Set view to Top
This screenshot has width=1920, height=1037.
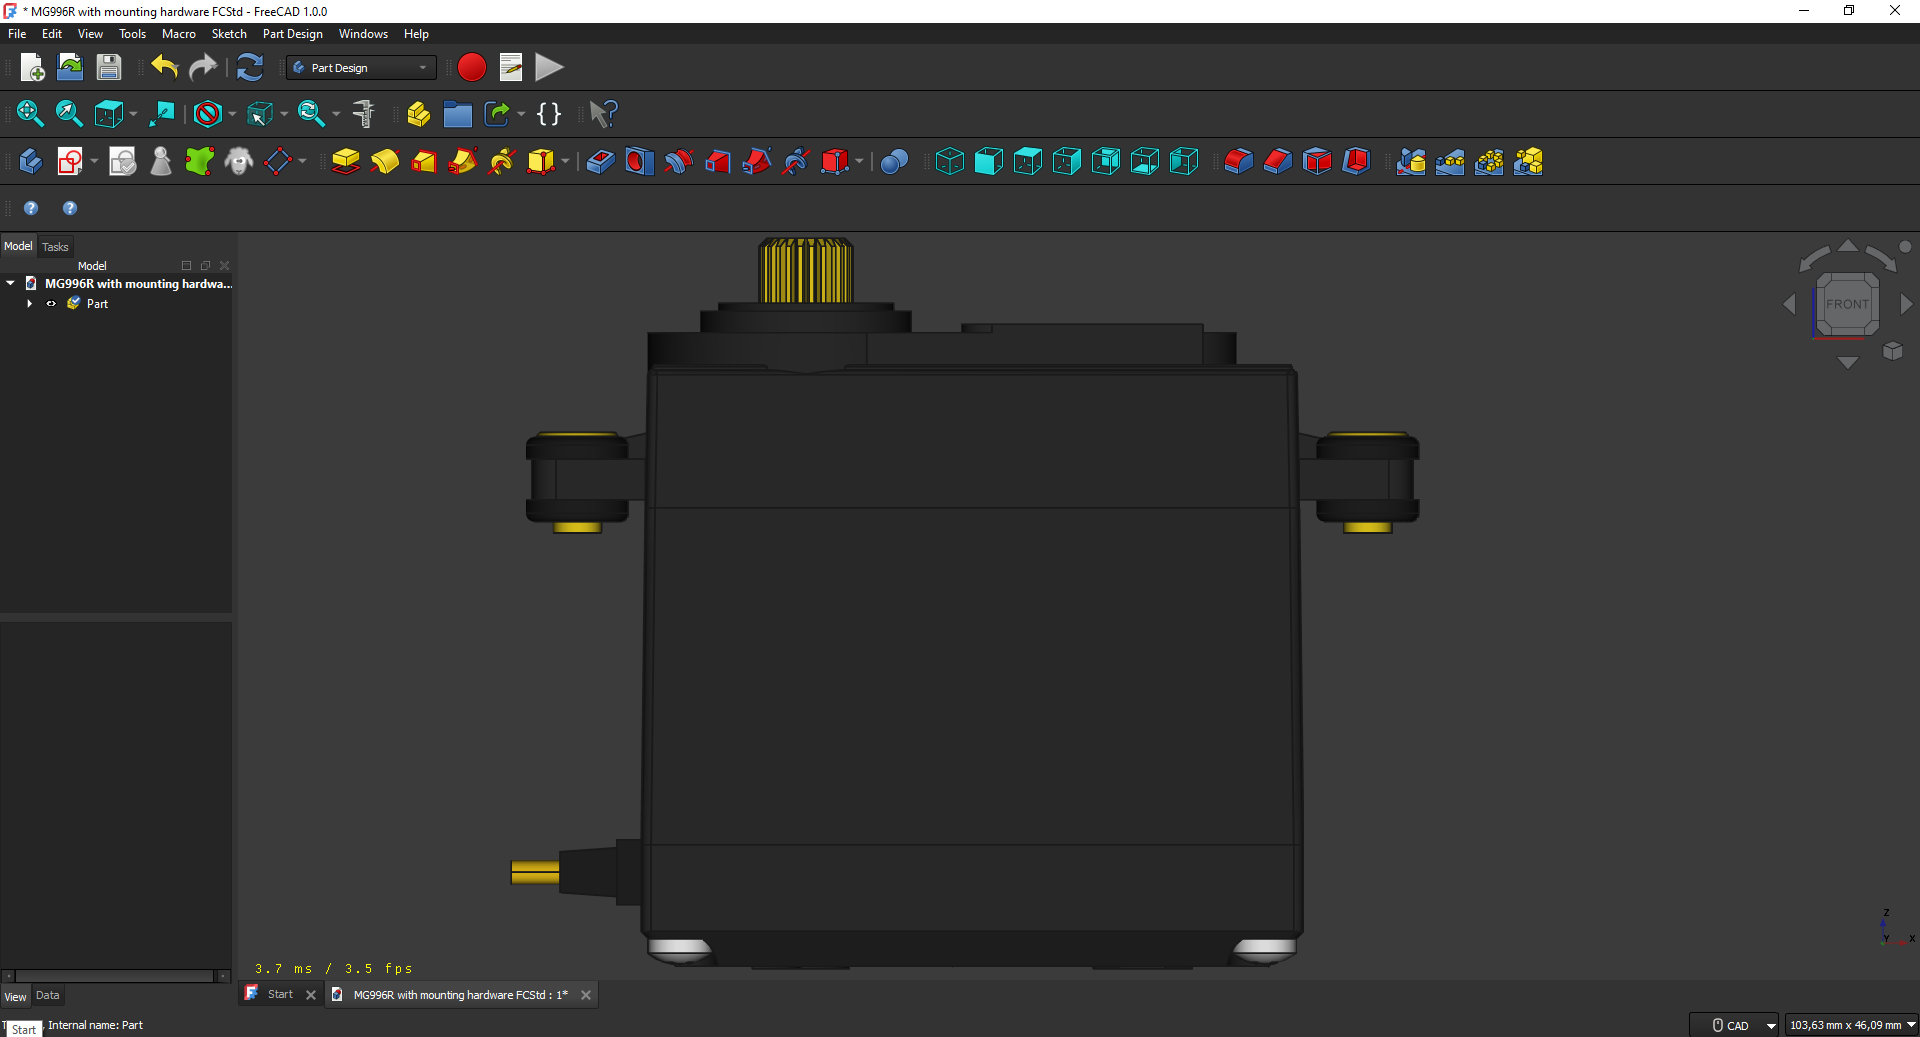pos(1027,161)
